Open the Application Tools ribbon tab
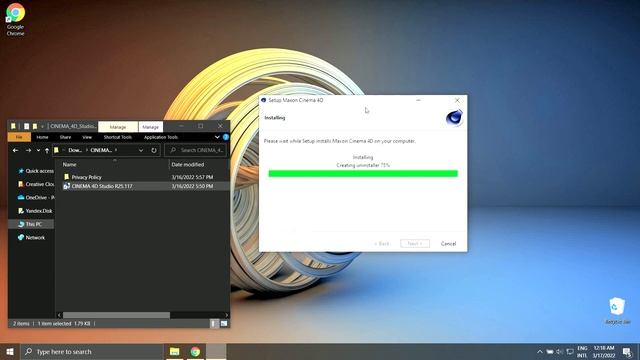 point(161,137)
